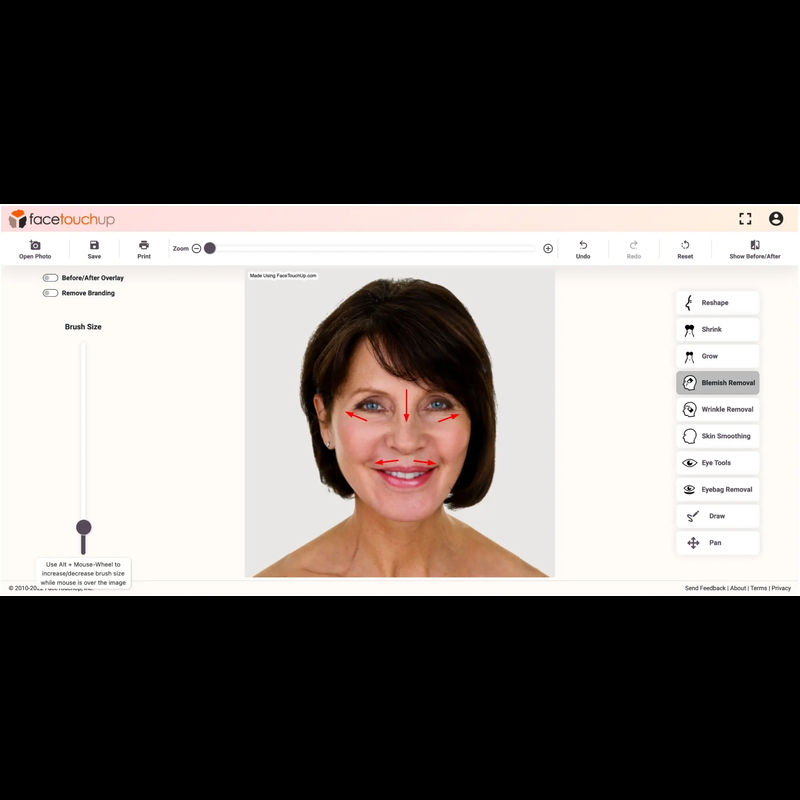
Task: Reset all changes to the photo
Action: [x=685, y=246]
